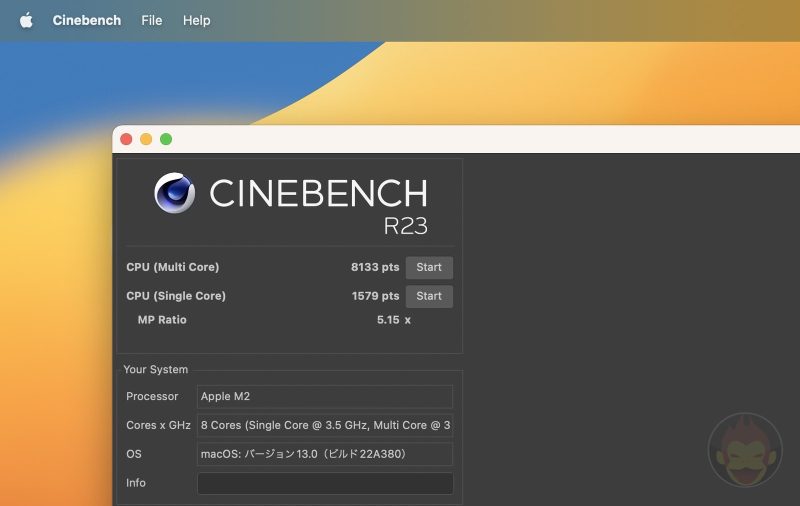The image size is (800, 506).
Task: Click the Processor field showing Apple M2
Action: pos(325,396)
